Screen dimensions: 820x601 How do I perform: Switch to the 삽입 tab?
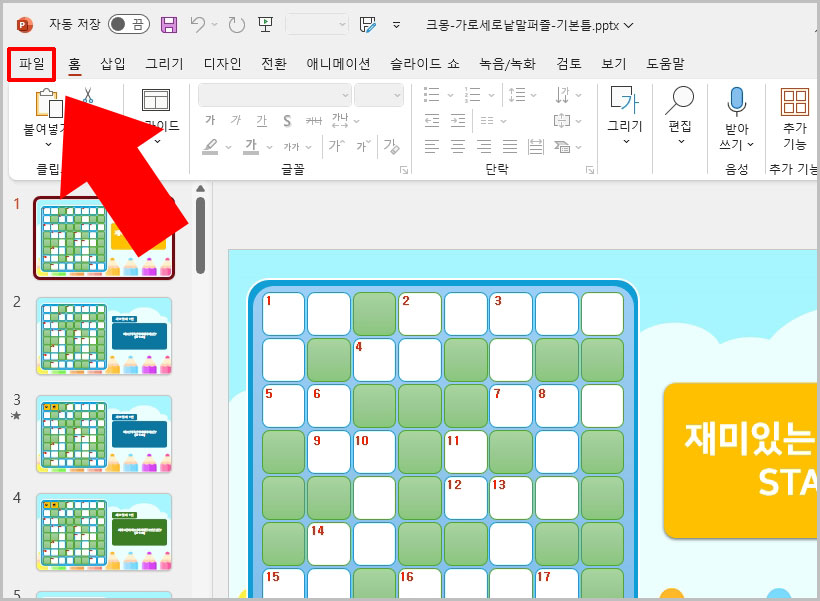point(112,64)
